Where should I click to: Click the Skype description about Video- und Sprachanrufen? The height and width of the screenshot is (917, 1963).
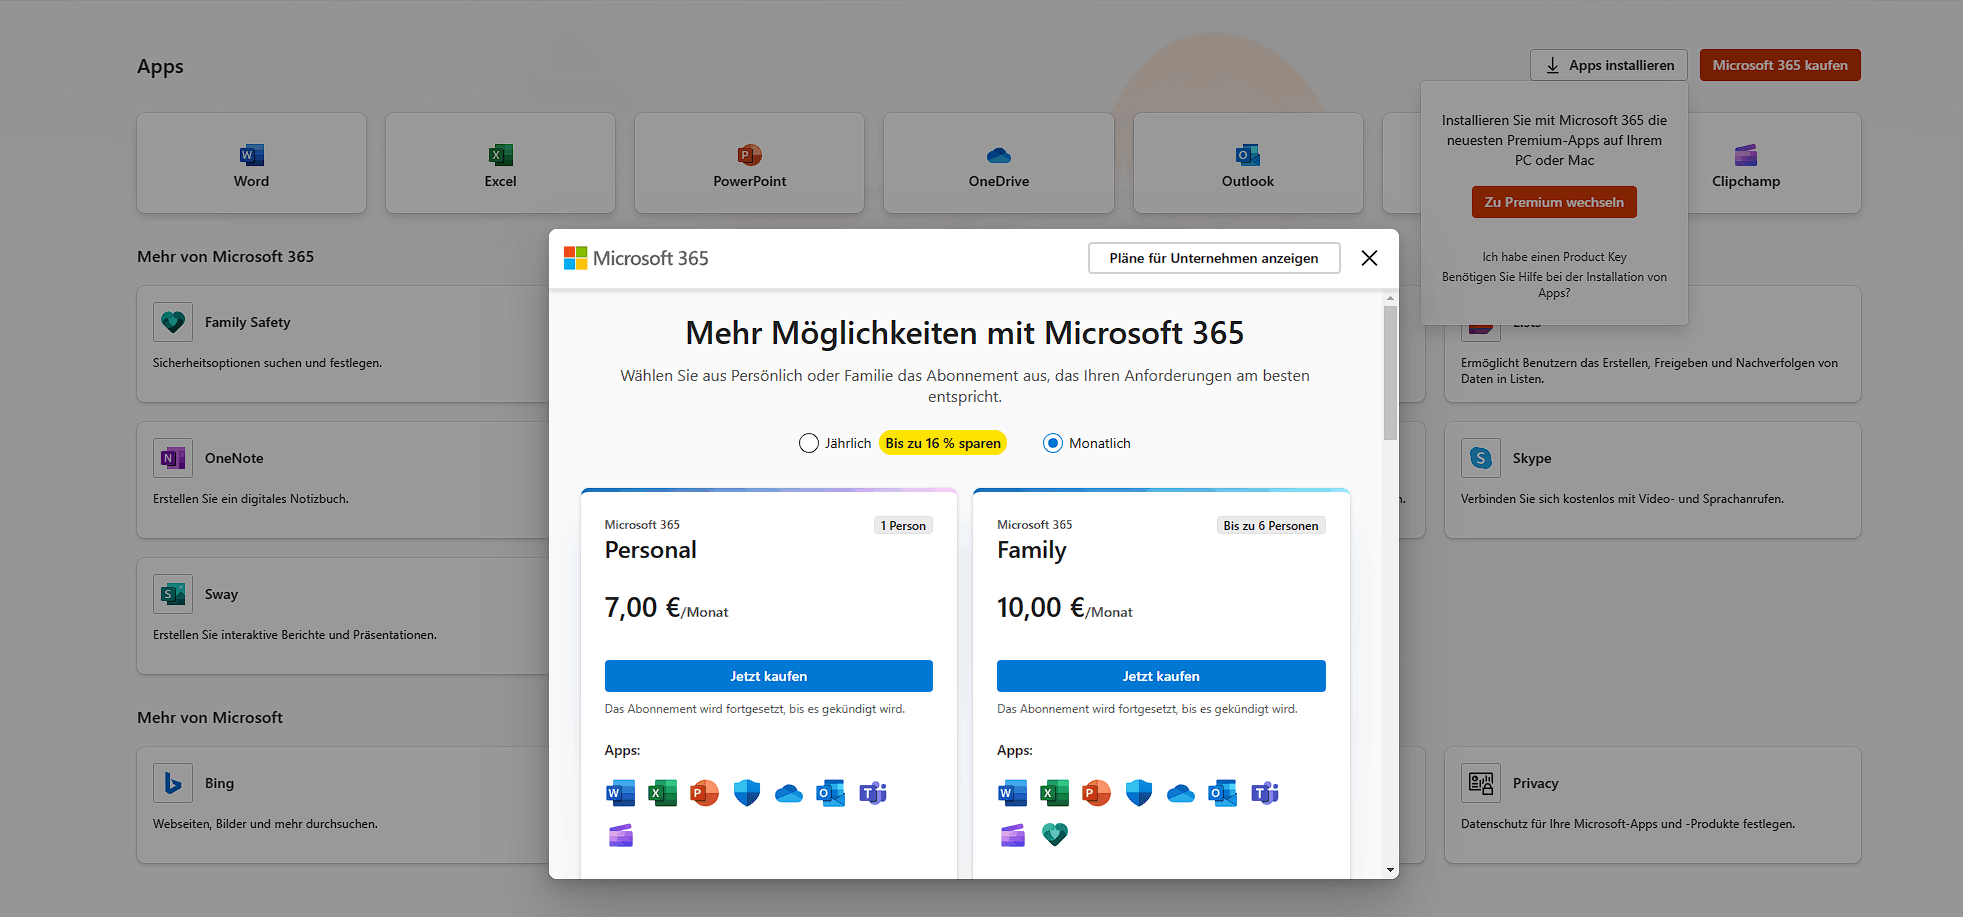1622,499
